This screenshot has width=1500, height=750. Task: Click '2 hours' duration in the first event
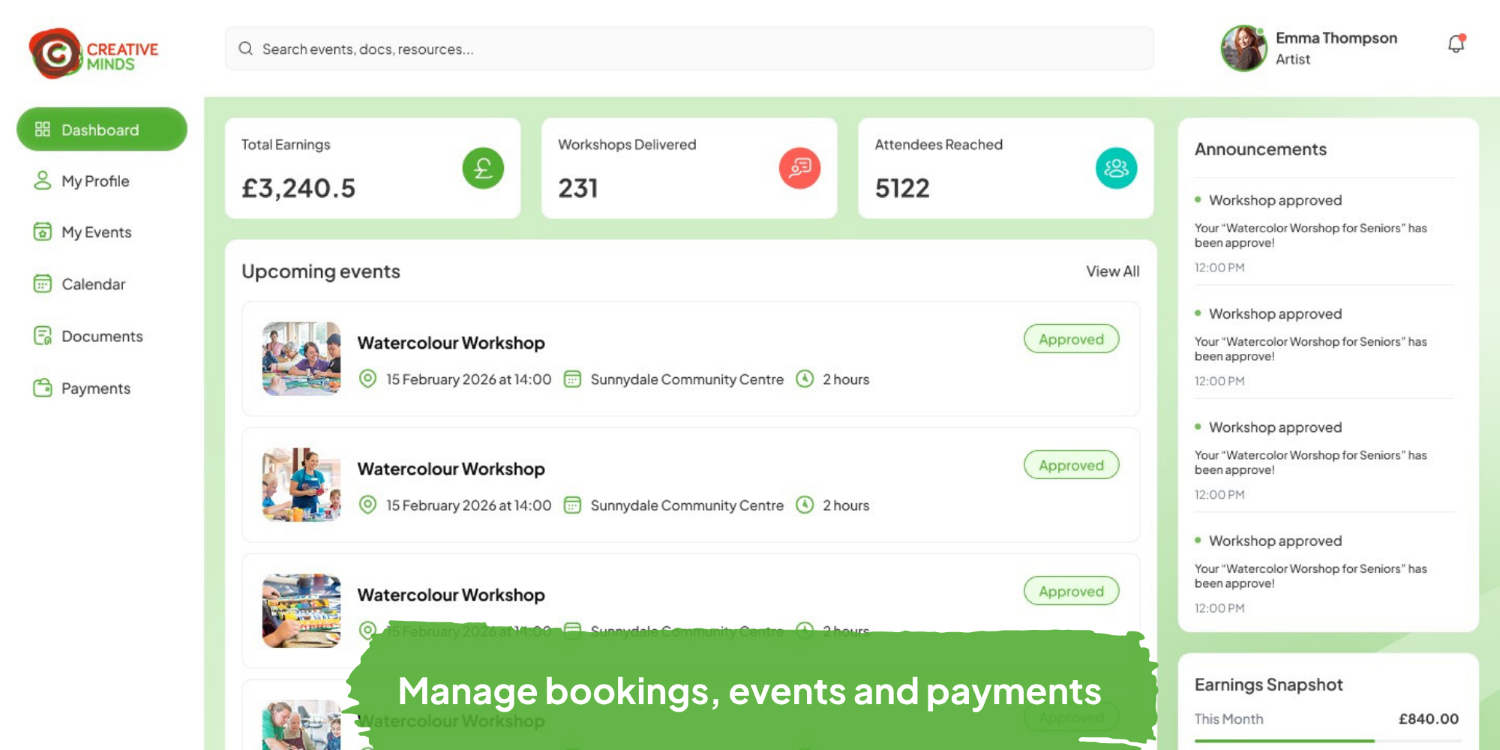[x=846, y=379]
